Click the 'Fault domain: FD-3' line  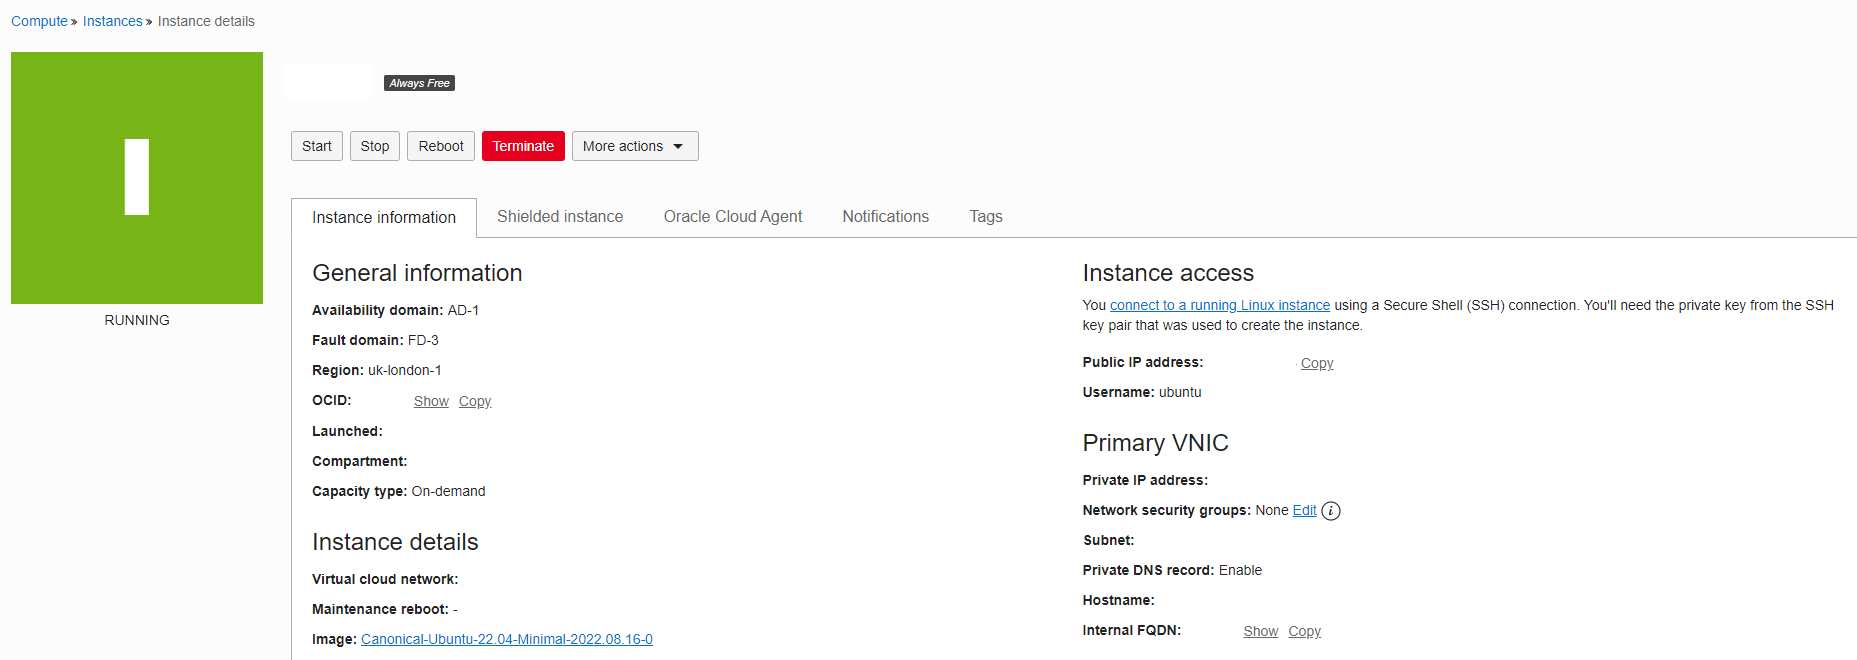point(375,340)
